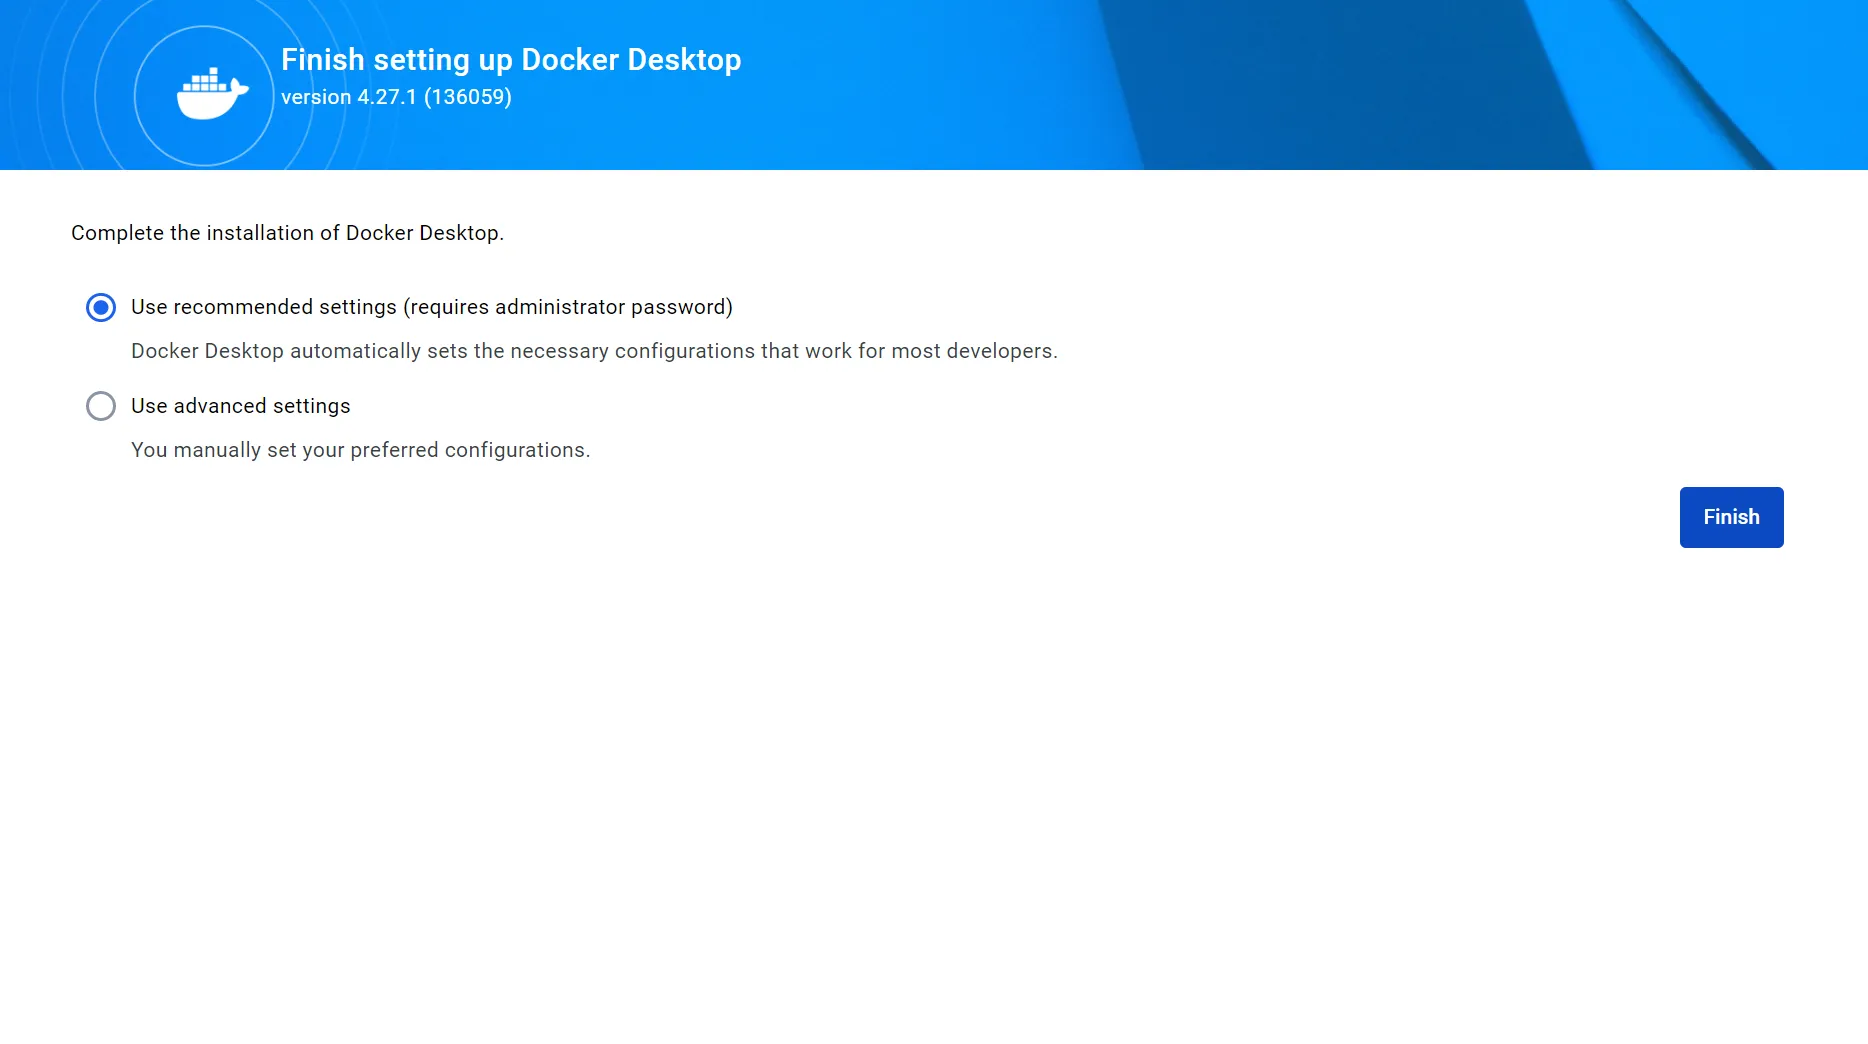
Task: Click the 'Use advanced settings' label text
Action: click(x=241, y=406)
